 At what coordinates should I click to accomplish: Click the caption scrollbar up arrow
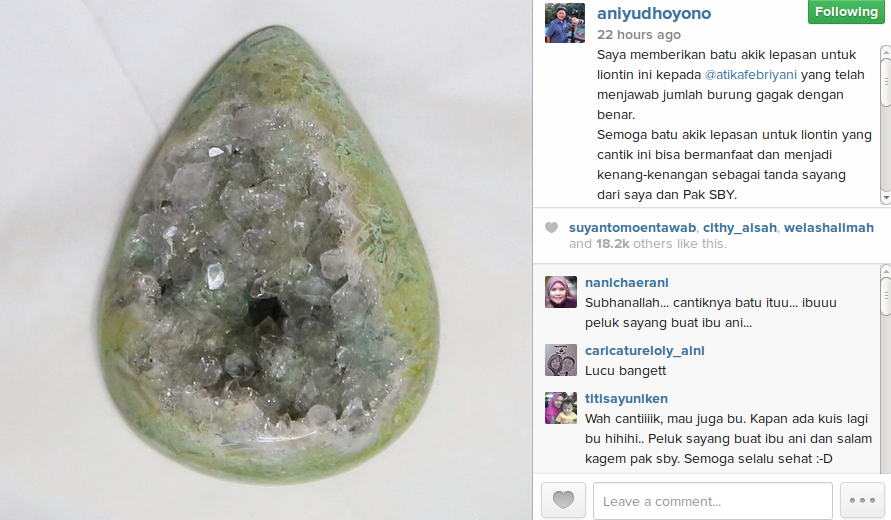(x=885, y=52)
